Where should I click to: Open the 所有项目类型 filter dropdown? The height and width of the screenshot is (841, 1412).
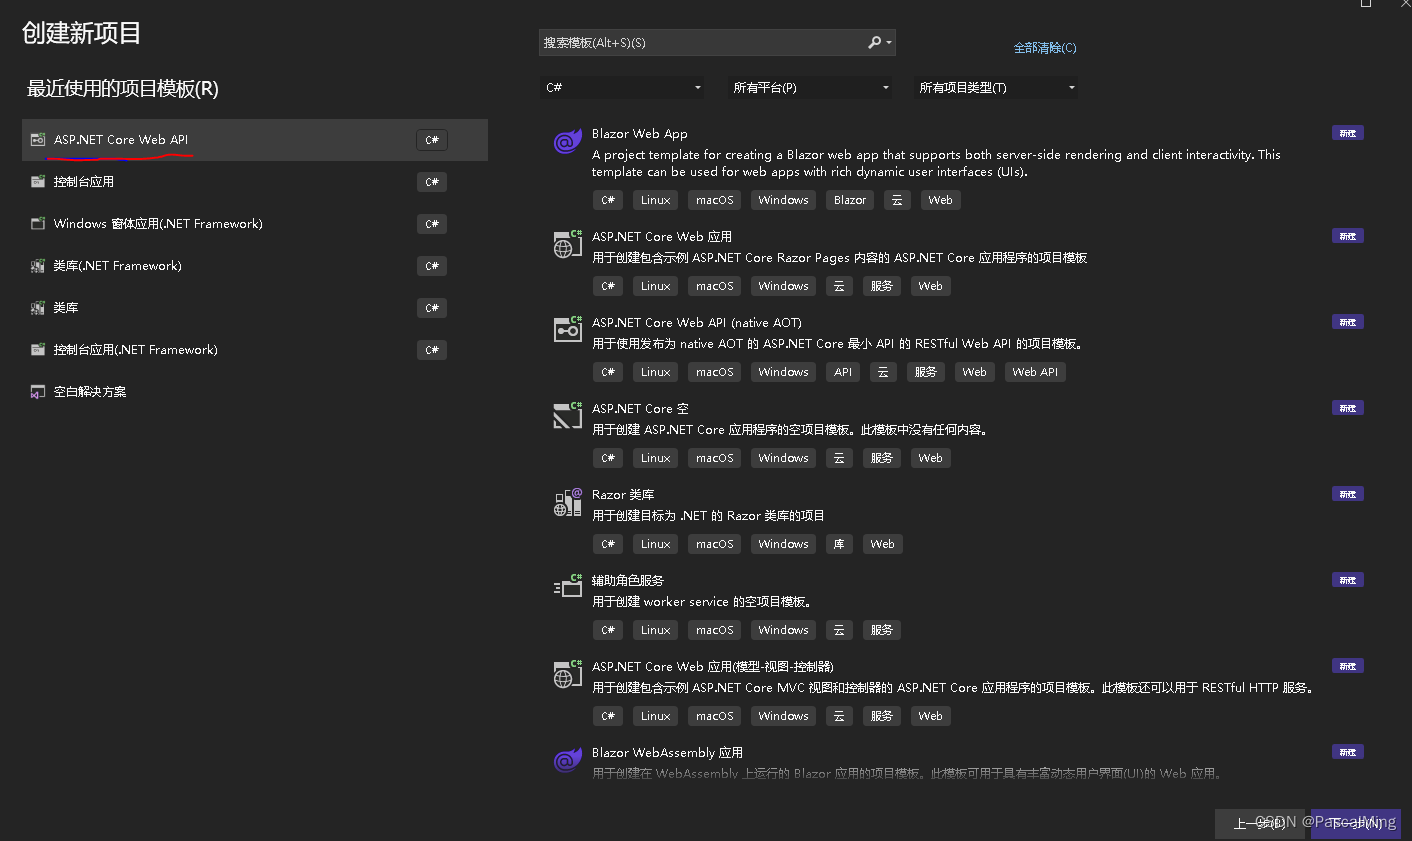point(997,88)
